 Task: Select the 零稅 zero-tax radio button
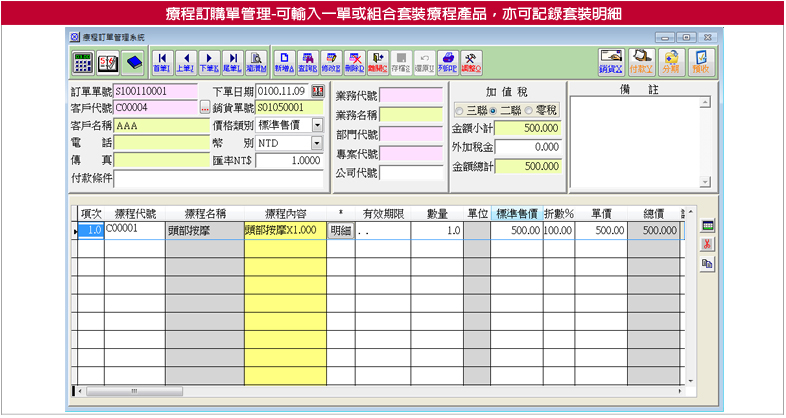click(x=529, y=109)
